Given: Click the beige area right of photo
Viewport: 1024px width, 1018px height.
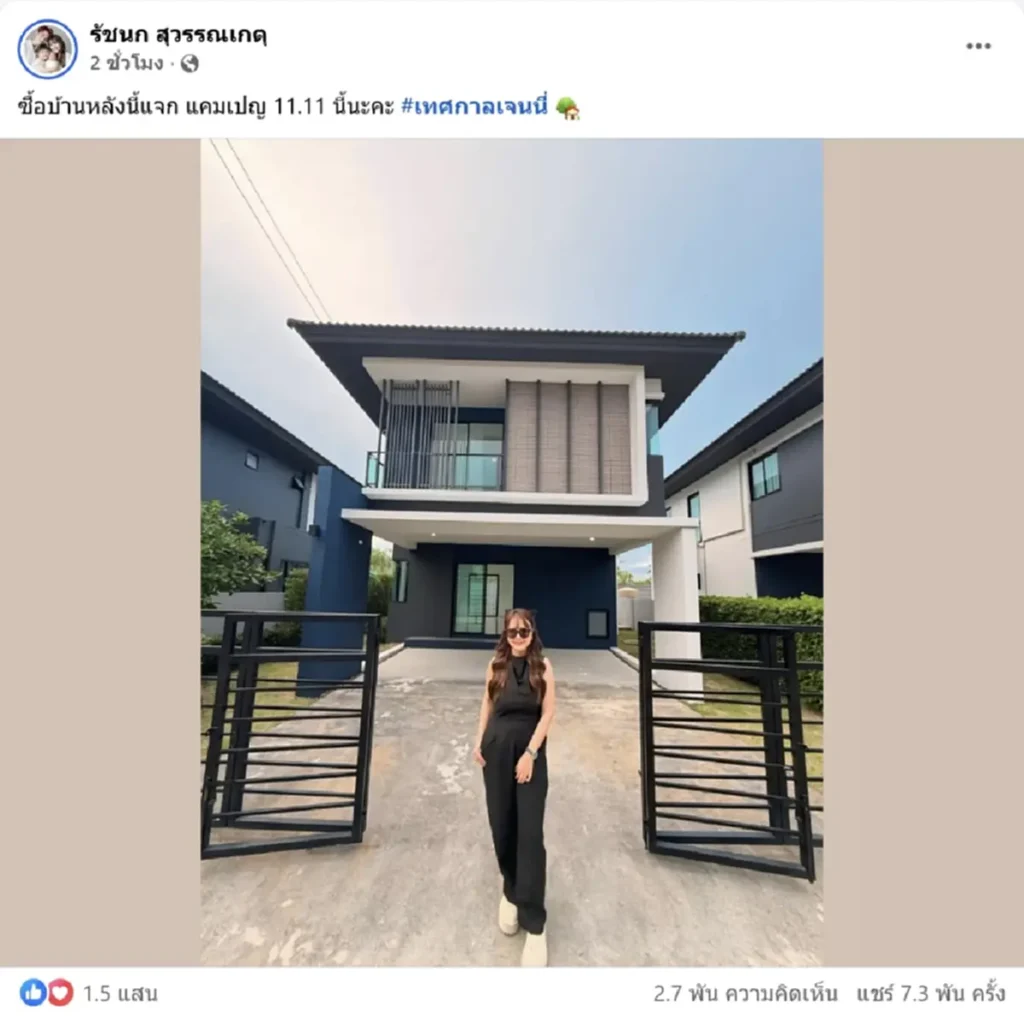Looking at the screenshot, I should (923, 552).
